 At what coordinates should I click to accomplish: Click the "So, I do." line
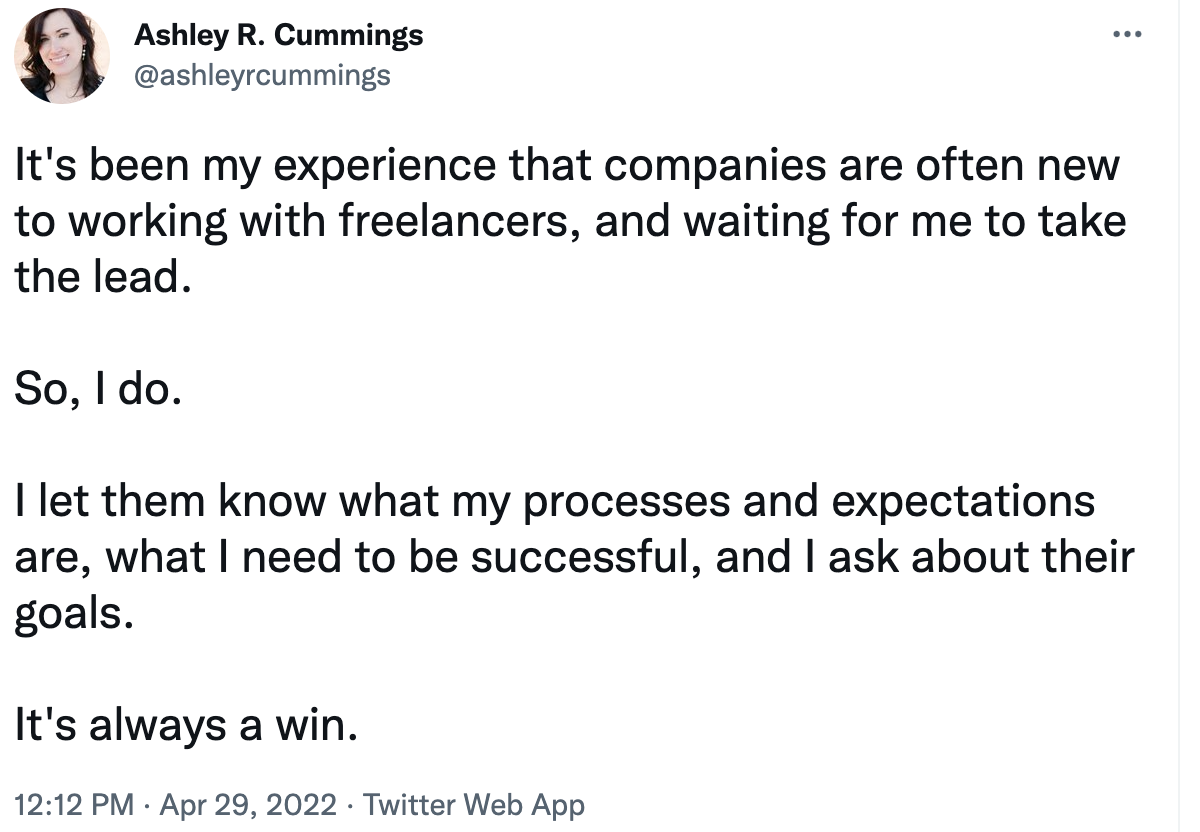[97, 389]
